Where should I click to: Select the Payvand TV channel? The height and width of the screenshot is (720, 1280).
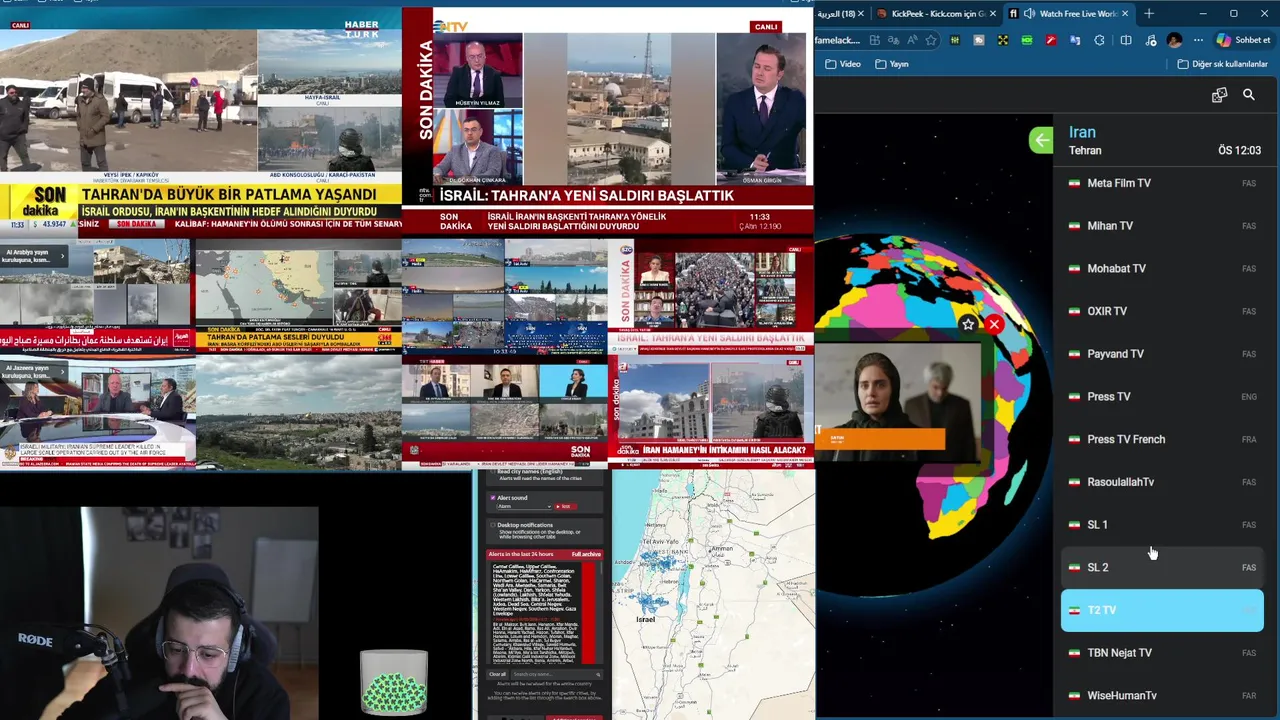click(1162, 354)
